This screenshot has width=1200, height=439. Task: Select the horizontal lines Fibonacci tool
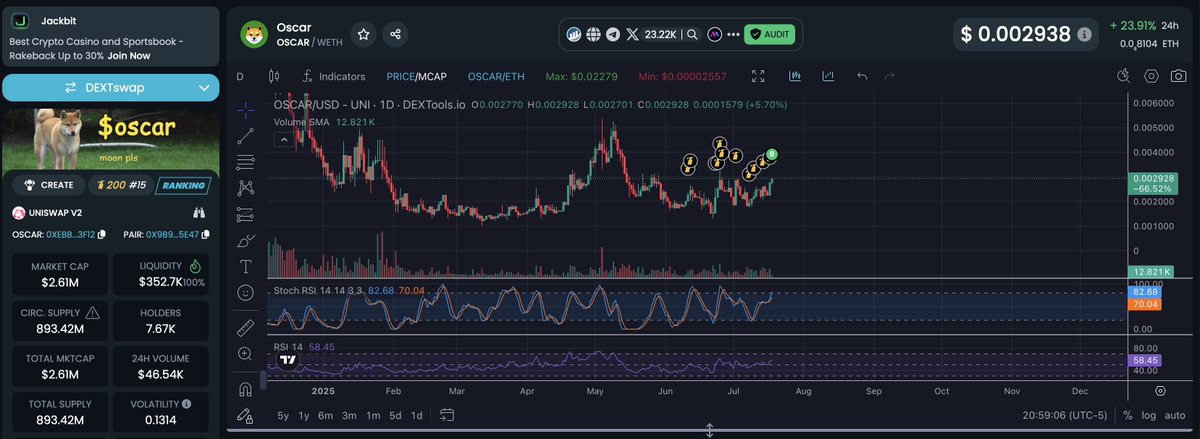[245, 162]
